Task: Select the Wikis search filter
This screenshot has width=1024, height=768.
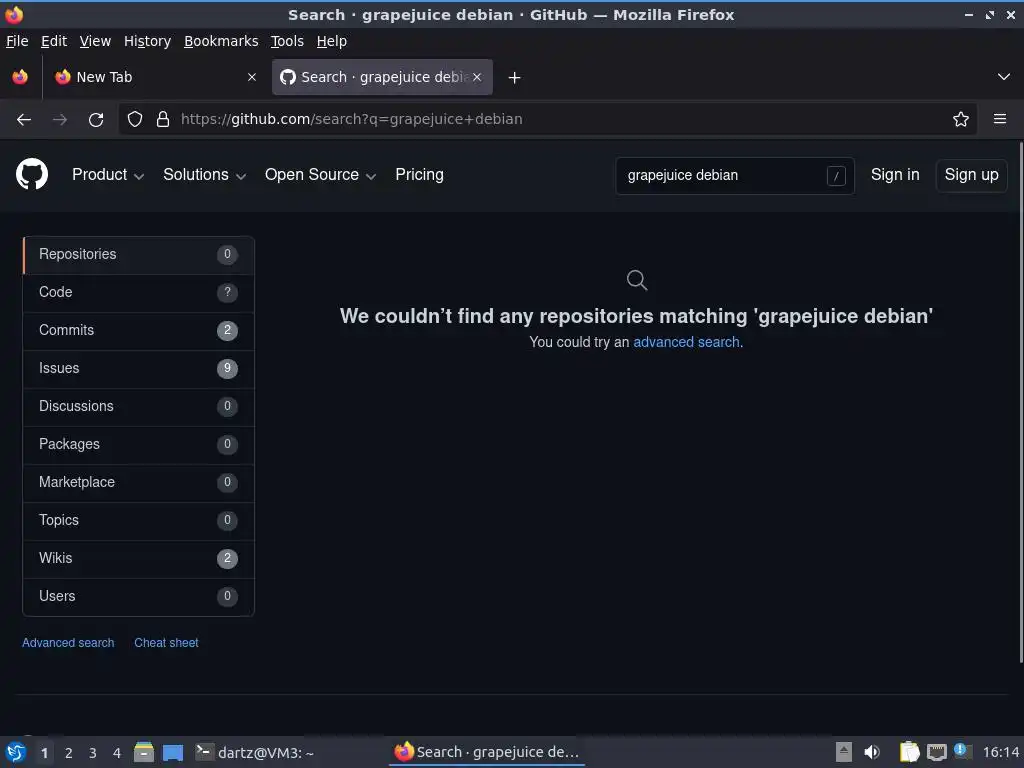Action: [138, 558]
